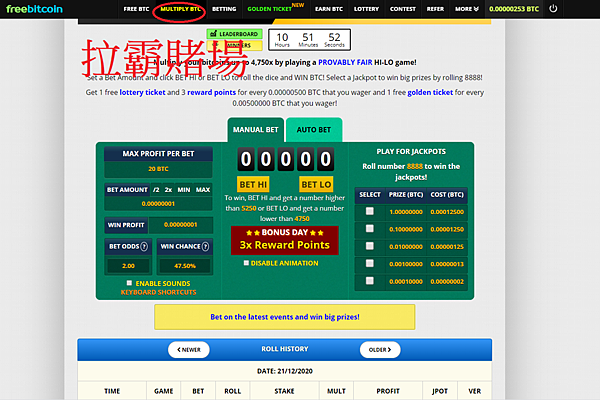Click the win profit value field
Viewport: 600px width, 400px height.
point(181,225)
